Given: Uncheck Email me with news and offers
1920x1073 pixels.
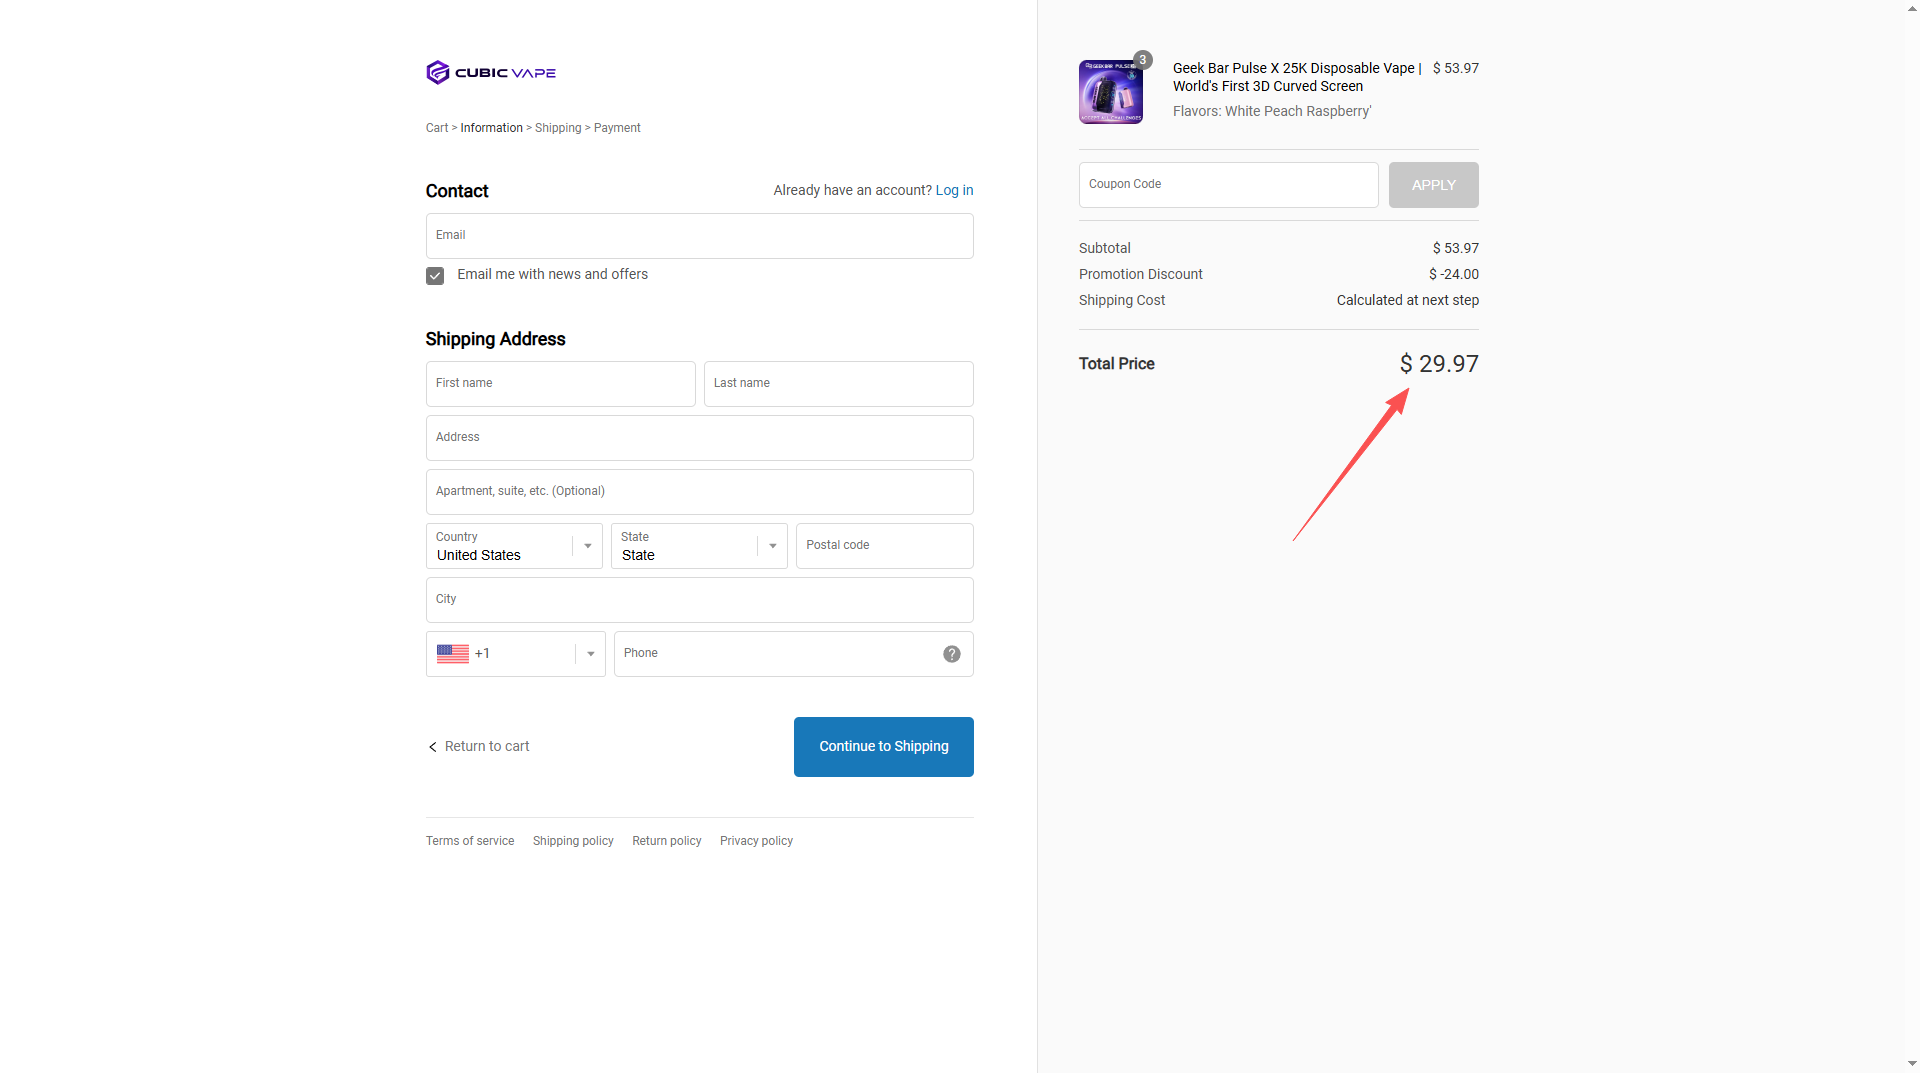Looking at the screenshot, I should tap(435, 276).
